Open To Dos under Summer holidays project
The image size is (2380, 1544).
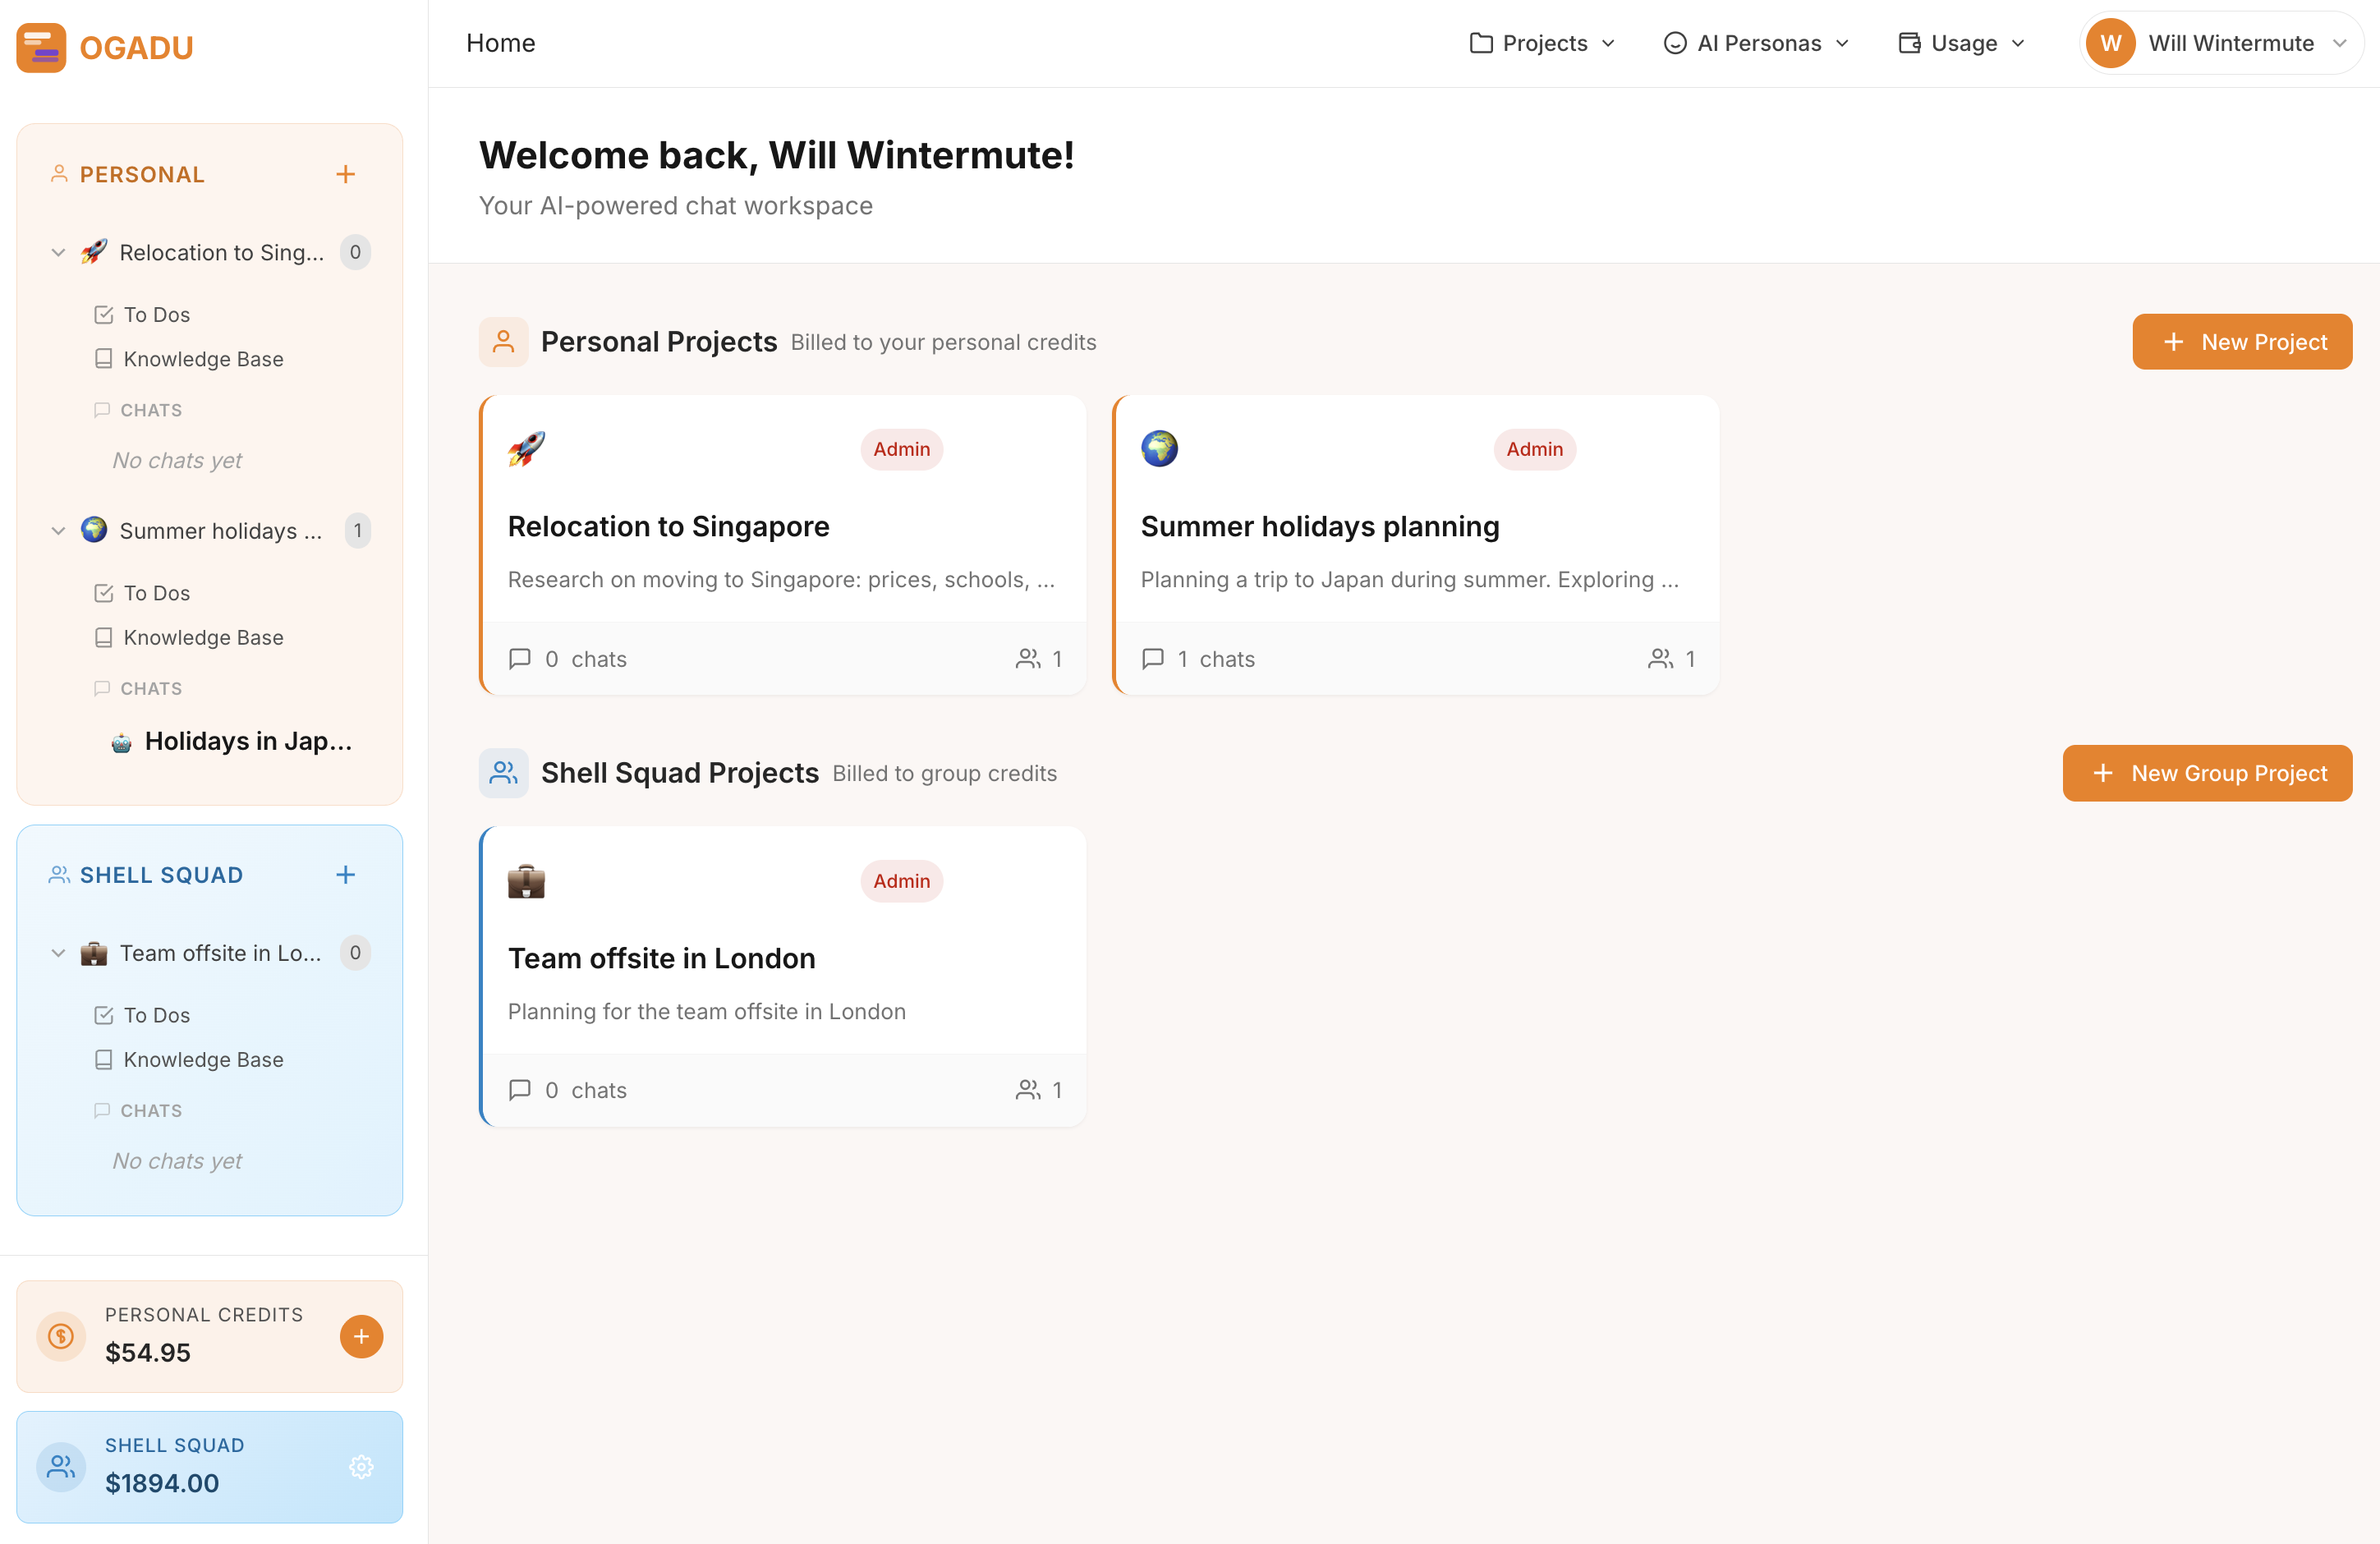pos(156,593)
